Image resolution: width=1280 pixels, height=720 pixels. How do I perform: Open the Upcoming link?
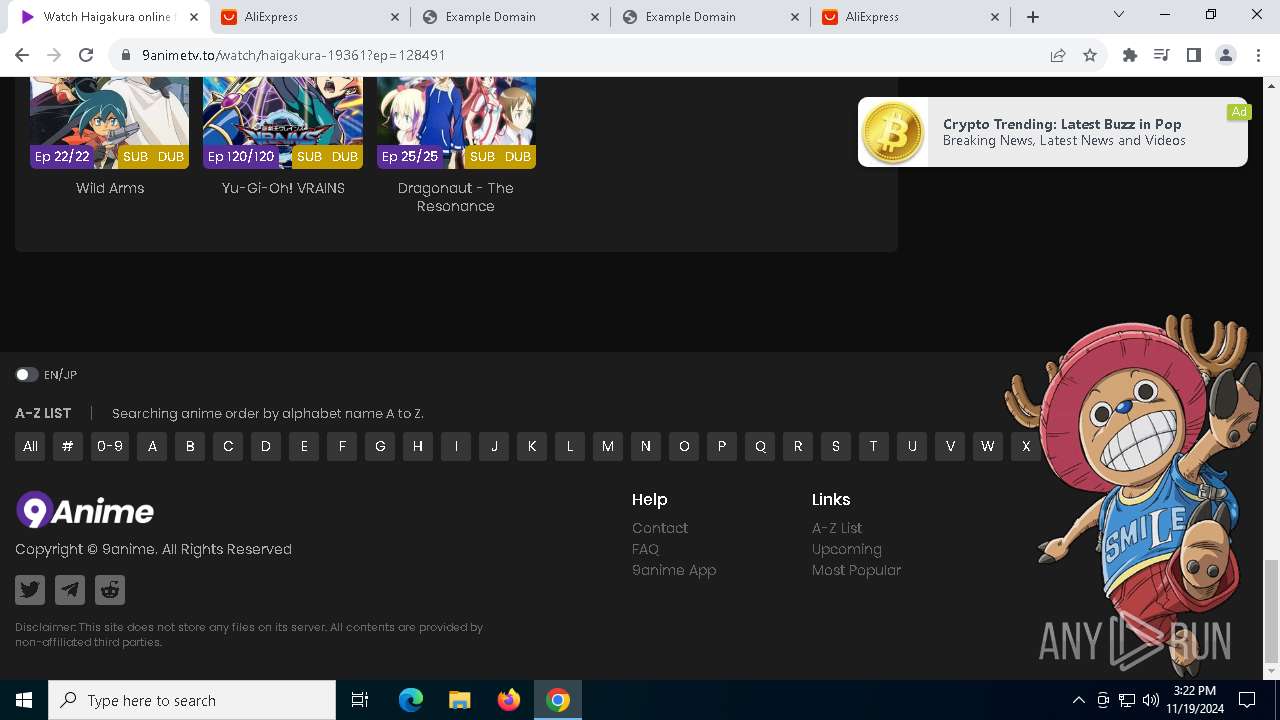click(847, 549)
